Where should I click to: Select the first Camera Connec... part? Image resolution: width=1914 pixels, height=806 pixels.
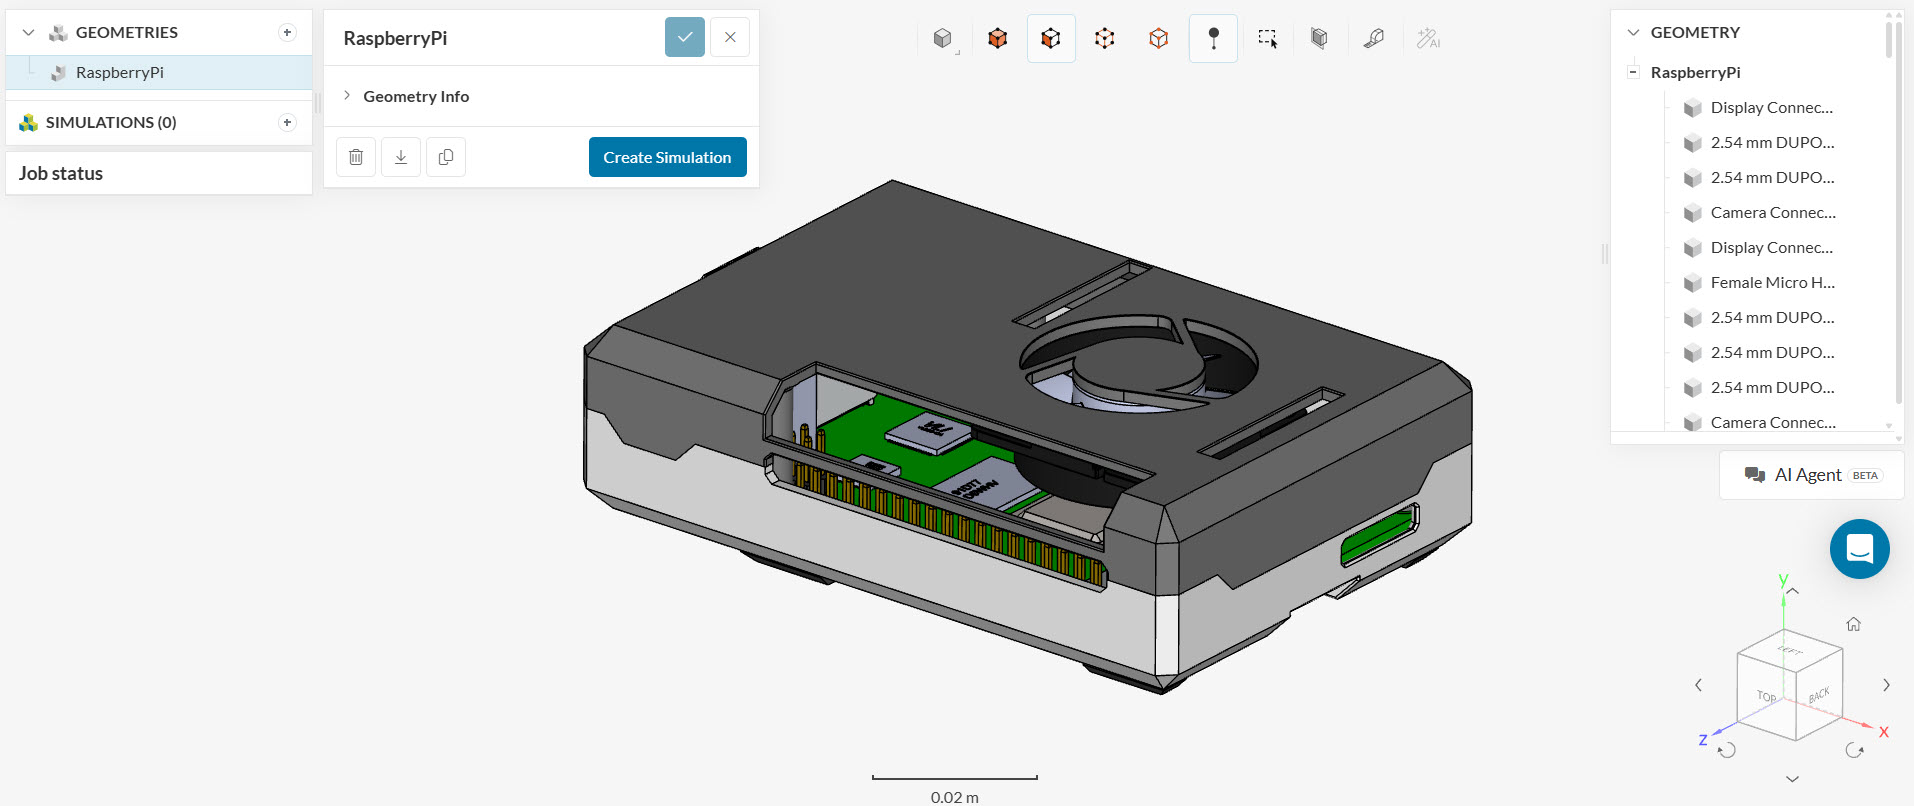(1772, 213)
